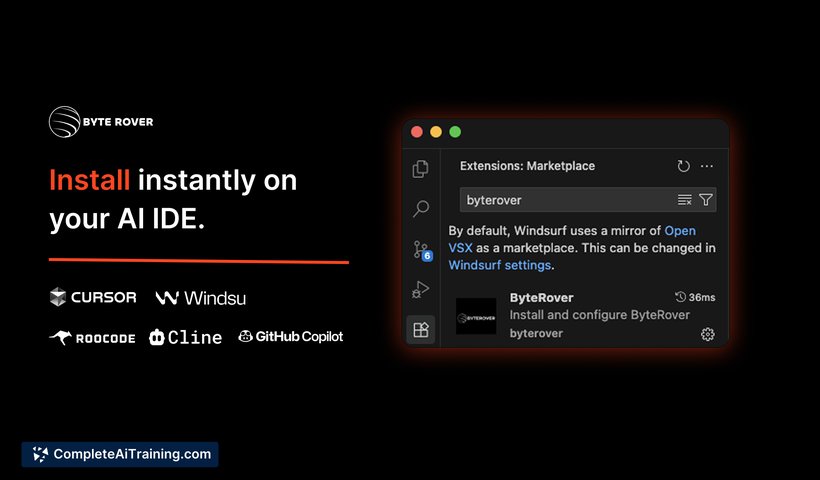Click the Cline robot logo

point(185,337)
